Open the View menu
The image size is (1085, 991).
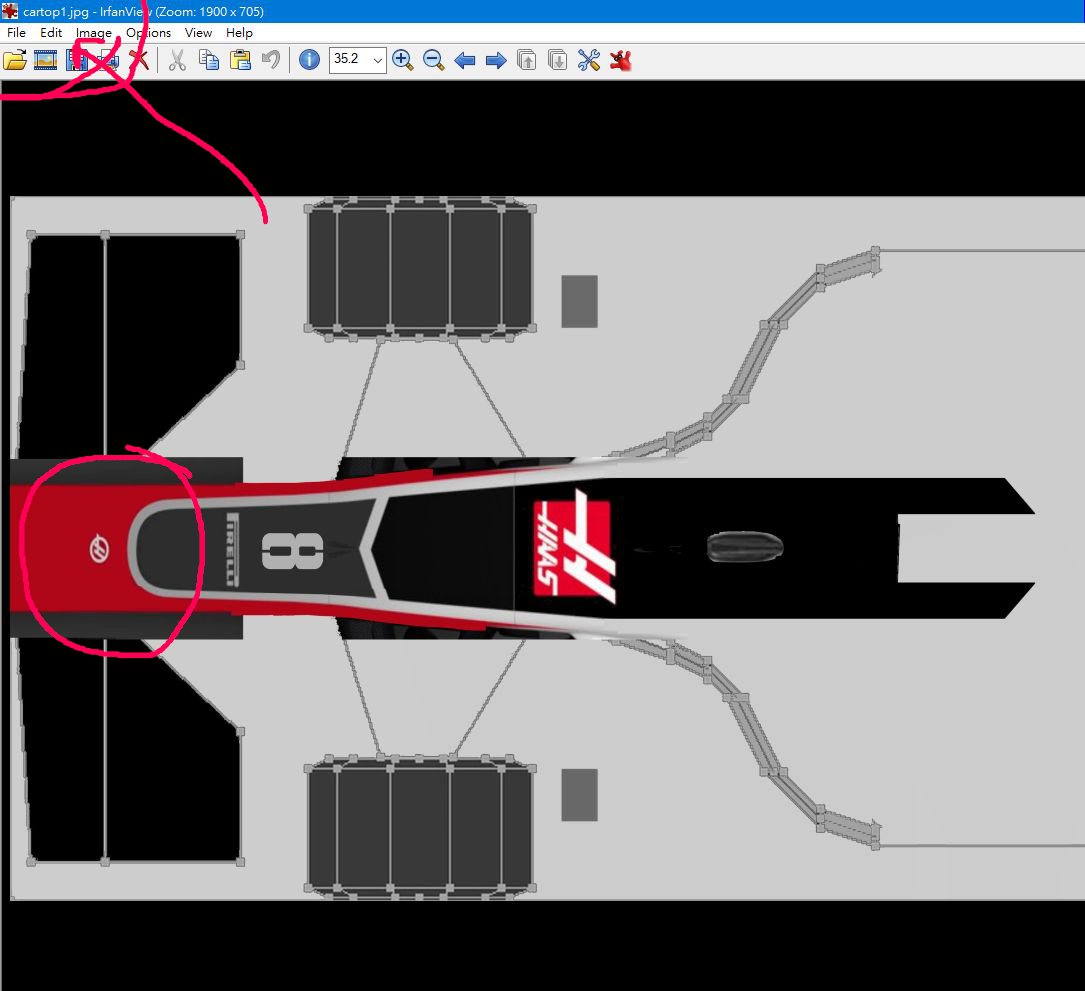(x=198, y=33)
